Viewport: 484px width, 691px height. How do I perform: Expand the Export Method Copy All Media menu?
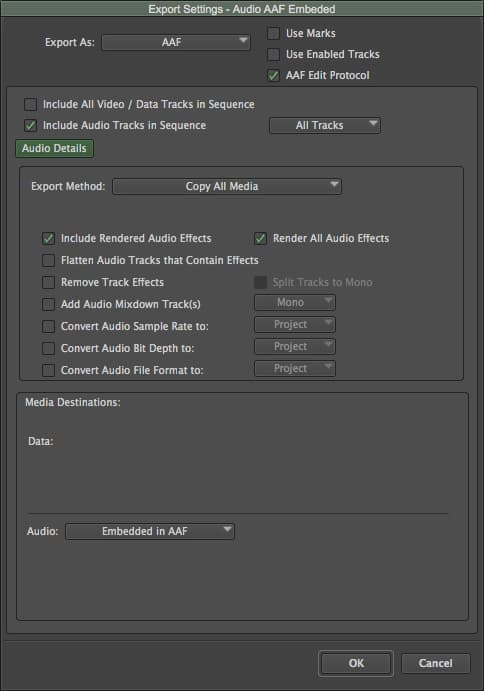[227, 186]
